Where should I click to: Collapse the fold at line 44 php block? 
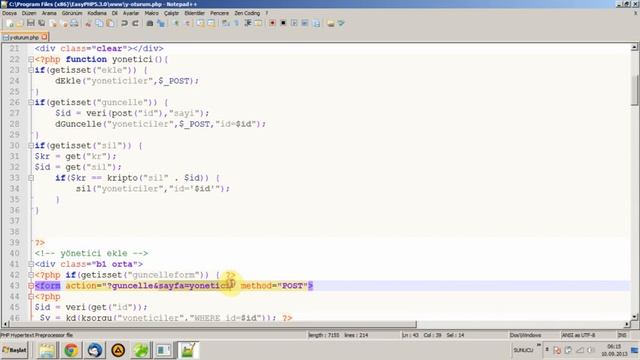pos(31,297)
